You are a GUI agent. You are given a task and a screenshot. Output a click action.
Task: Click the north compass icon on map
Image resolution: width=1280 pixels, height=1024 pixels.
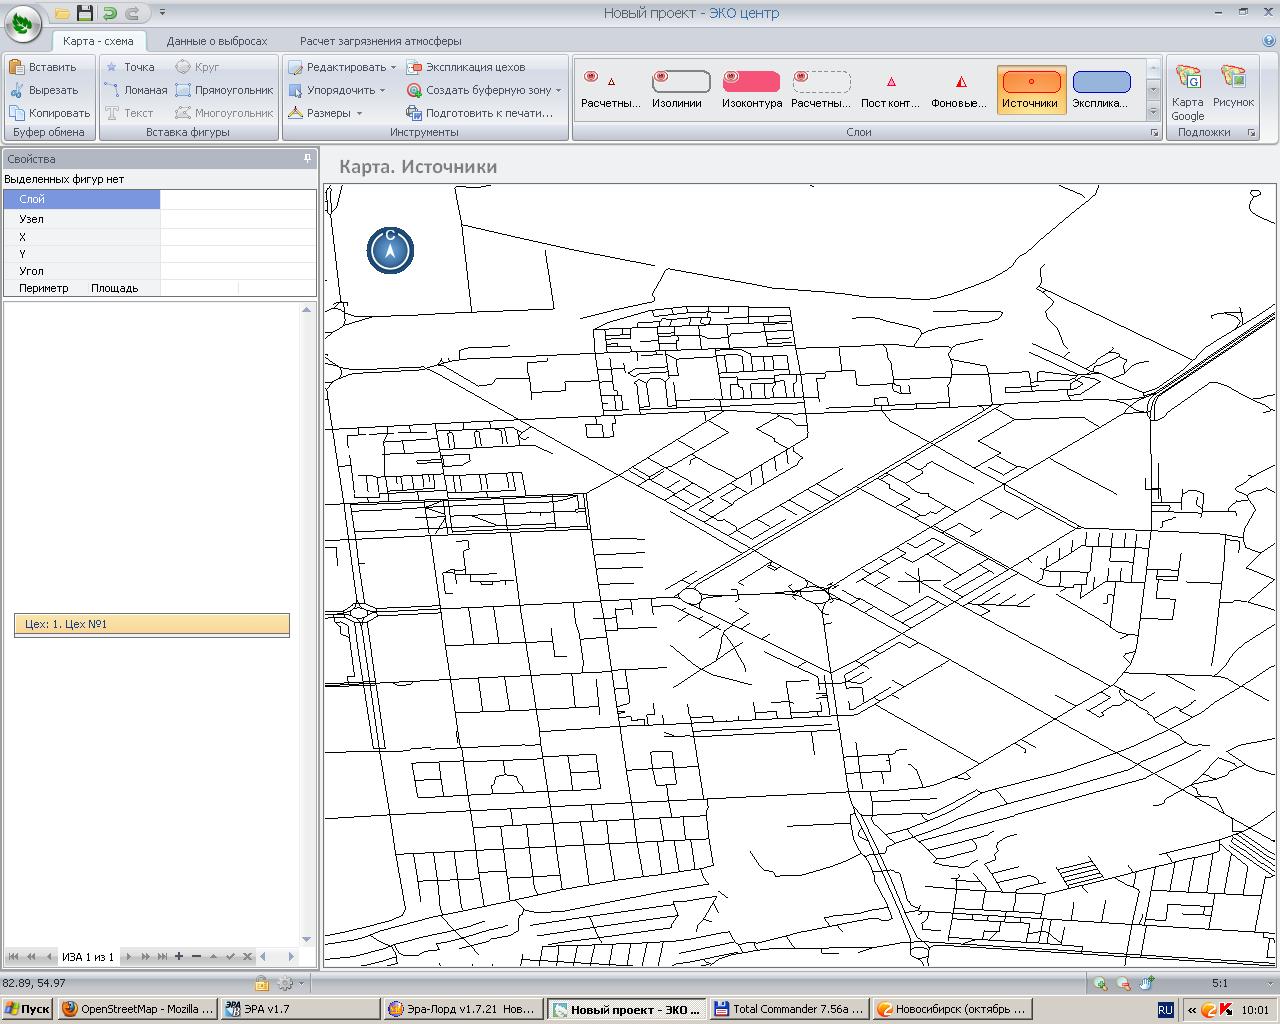(390, 250)
